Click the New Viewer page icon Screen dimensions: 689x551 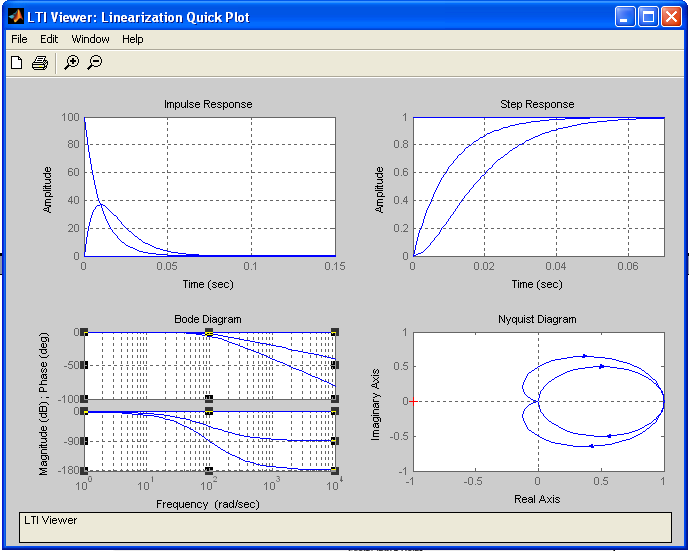[x=16, y=63]
